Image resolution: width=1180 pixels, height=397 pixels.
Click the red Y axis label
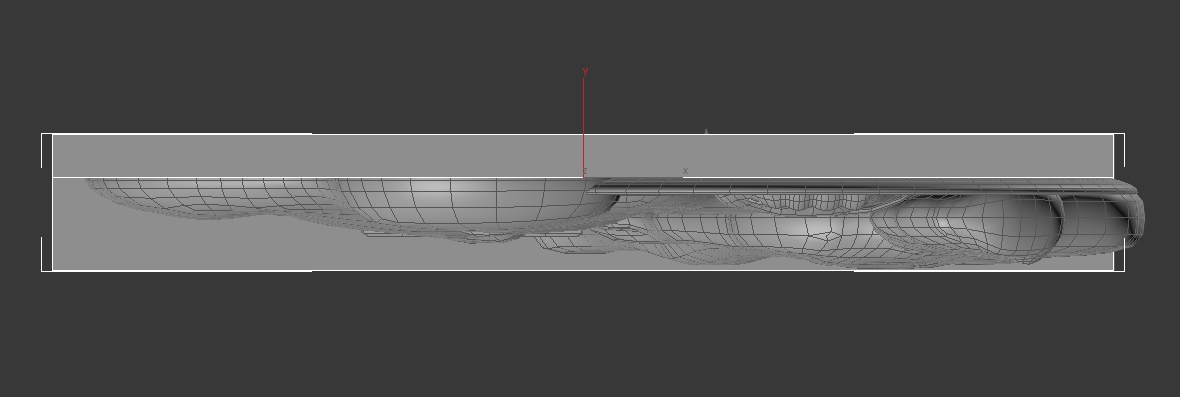pyautogui.click(x=585, y=71)
